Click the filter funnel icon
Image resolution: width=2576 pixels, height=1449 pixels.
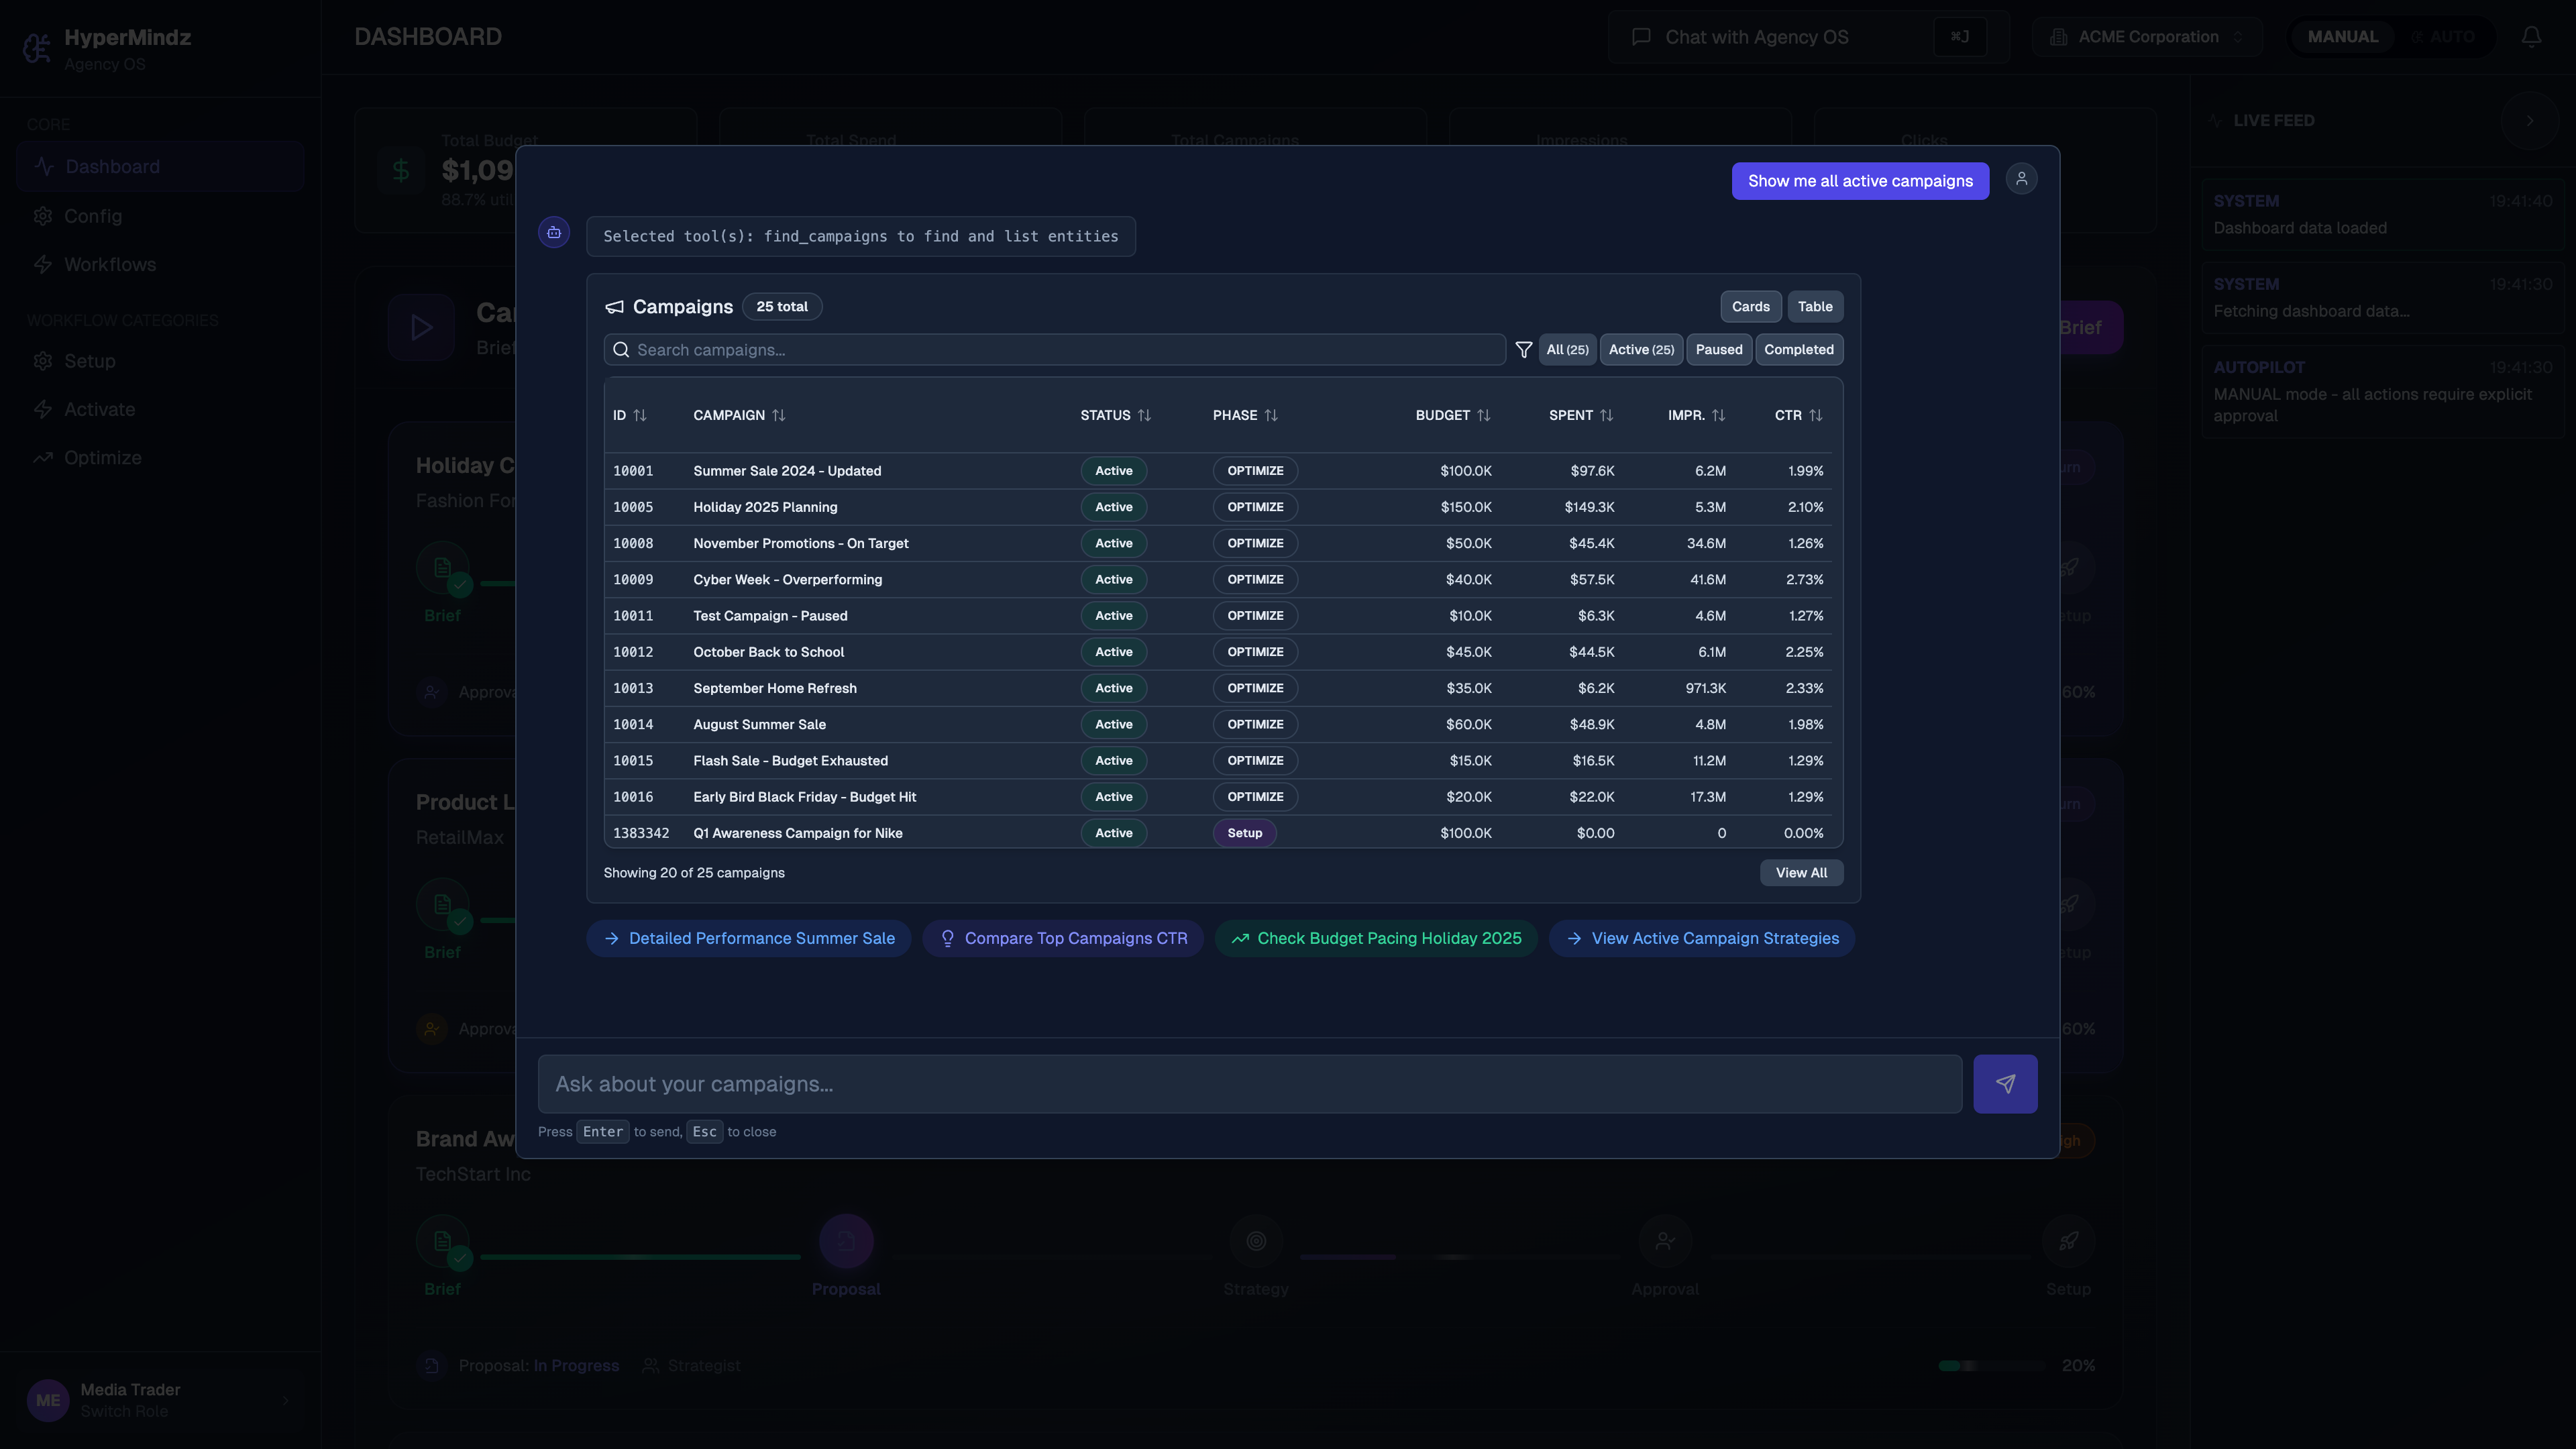point(1523,349)
